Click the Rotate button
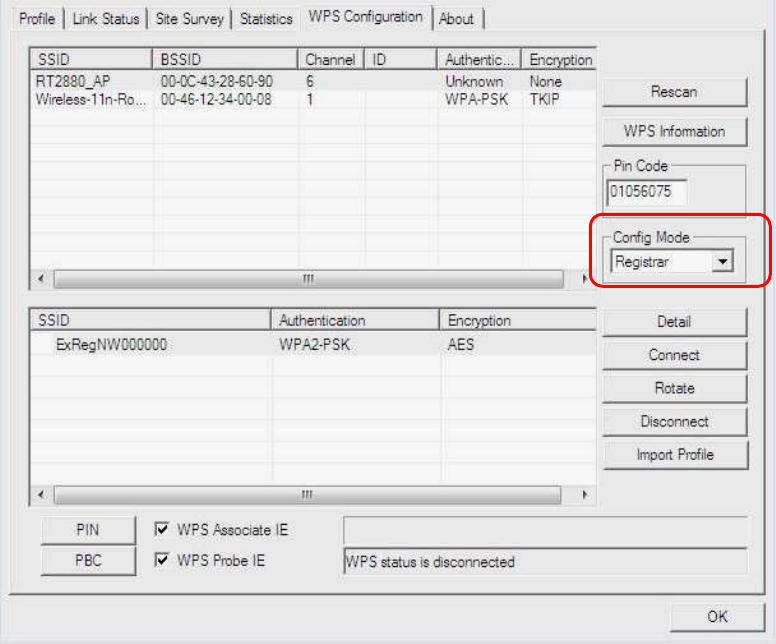The height and width of the screenshot is (644, 776). click(x=674, y=388)
